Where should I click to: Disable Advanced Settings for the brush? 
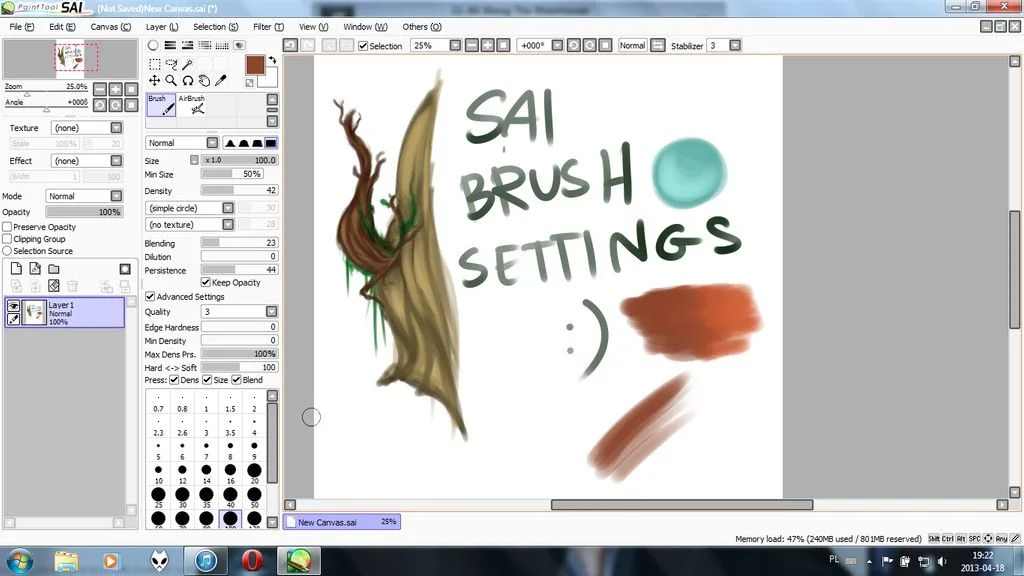(x=151, y=296)
